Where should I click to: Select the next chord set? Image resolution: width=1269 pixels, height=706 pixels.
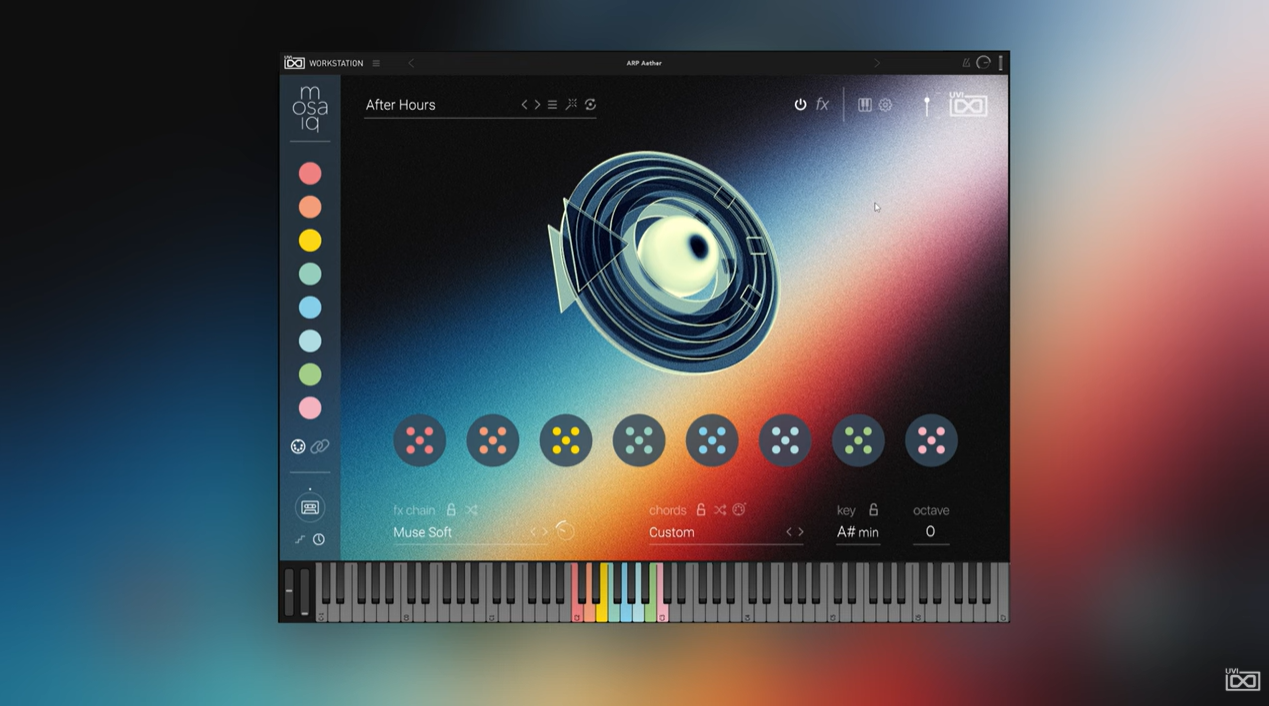(801, 532)
